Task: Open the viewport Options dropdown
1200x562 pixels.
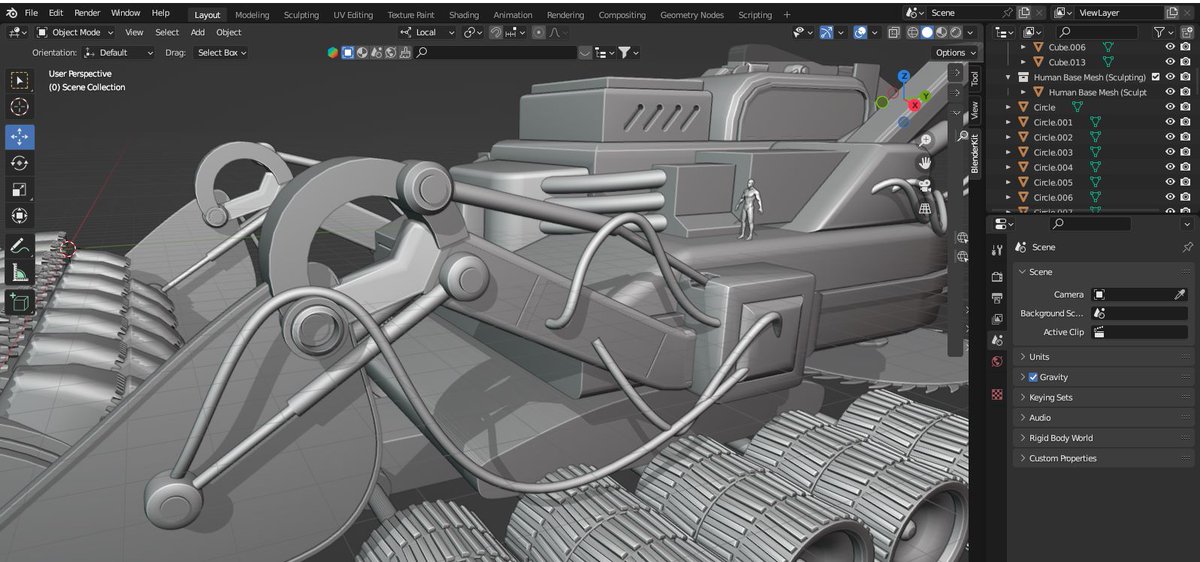Action: coord(955,52)
